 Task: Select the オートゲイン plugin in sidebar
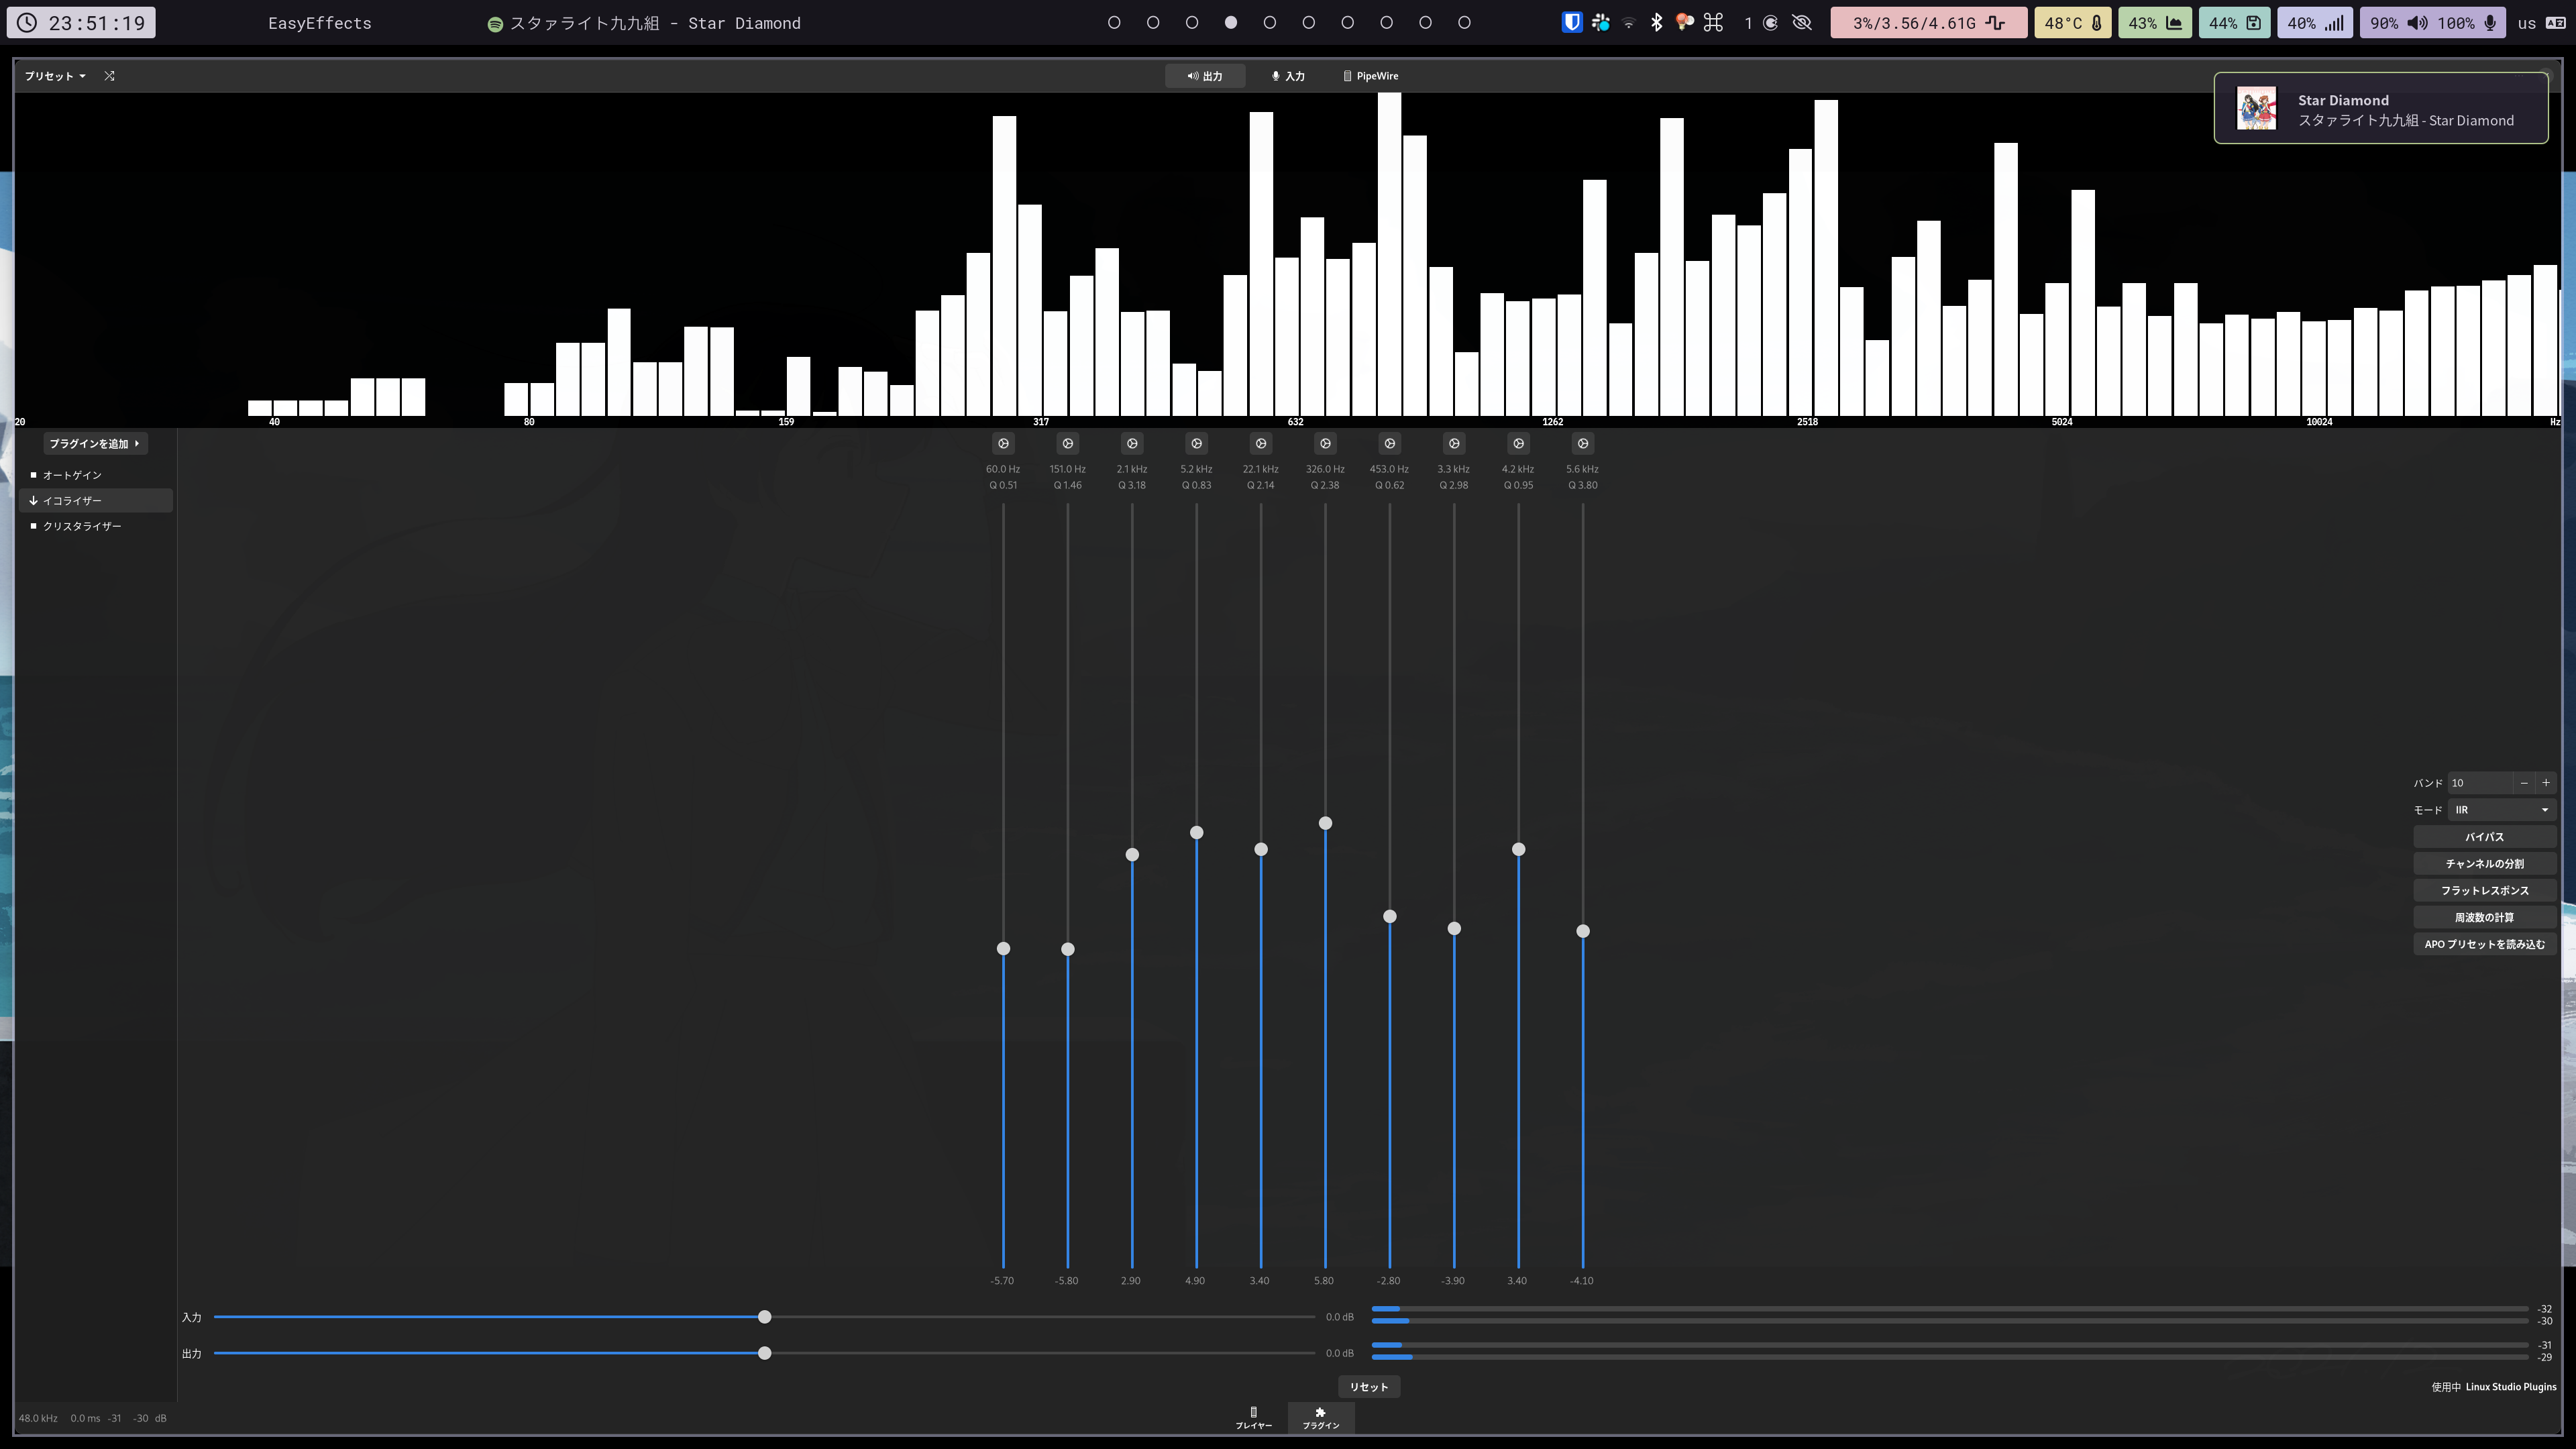[72, 475]
